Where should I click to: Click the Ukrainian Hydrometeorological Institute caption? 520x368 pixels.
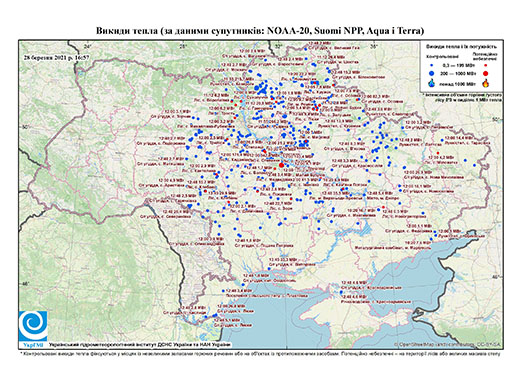click(x=140, y=345)
